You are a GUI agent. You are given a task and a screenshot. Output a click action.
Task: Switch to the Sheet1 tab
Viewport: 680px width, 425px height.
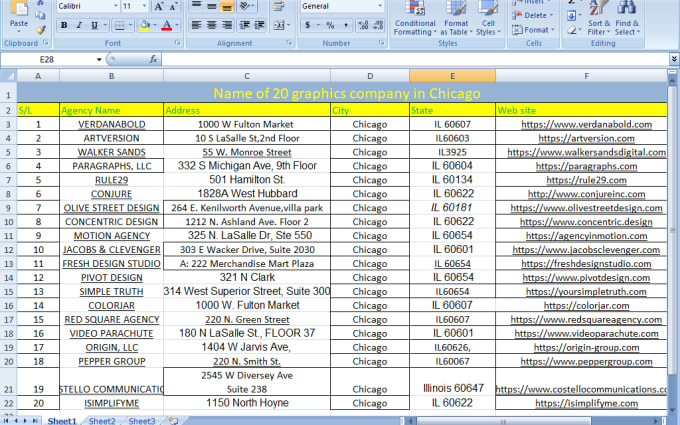[62, 421]
